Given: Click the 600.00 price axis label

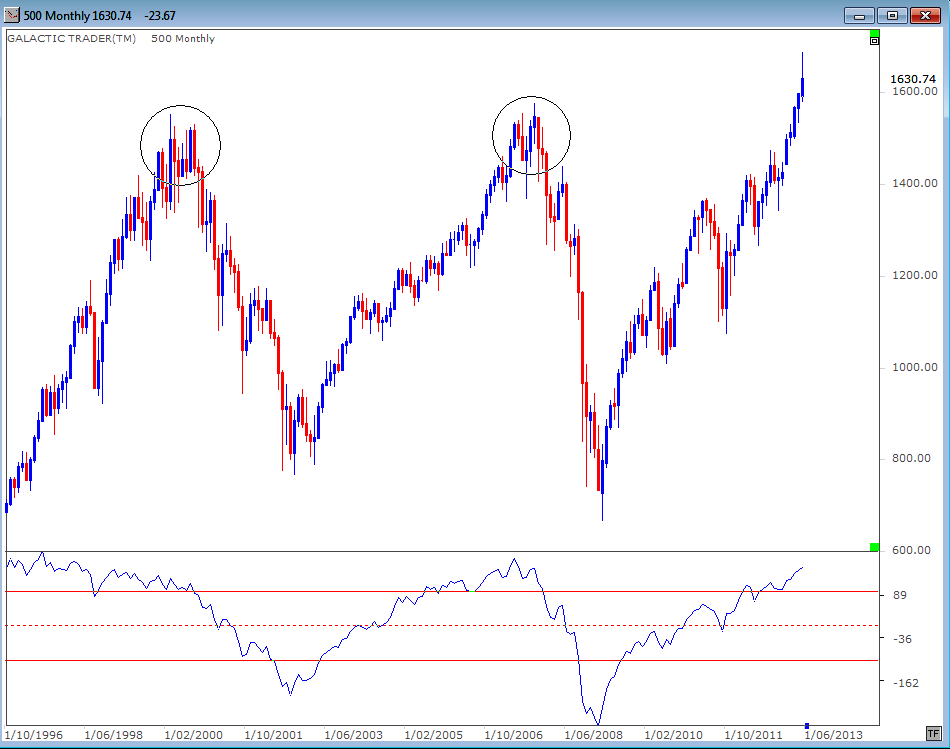Looking at the screenshot, I should click(x=911, y=550).
